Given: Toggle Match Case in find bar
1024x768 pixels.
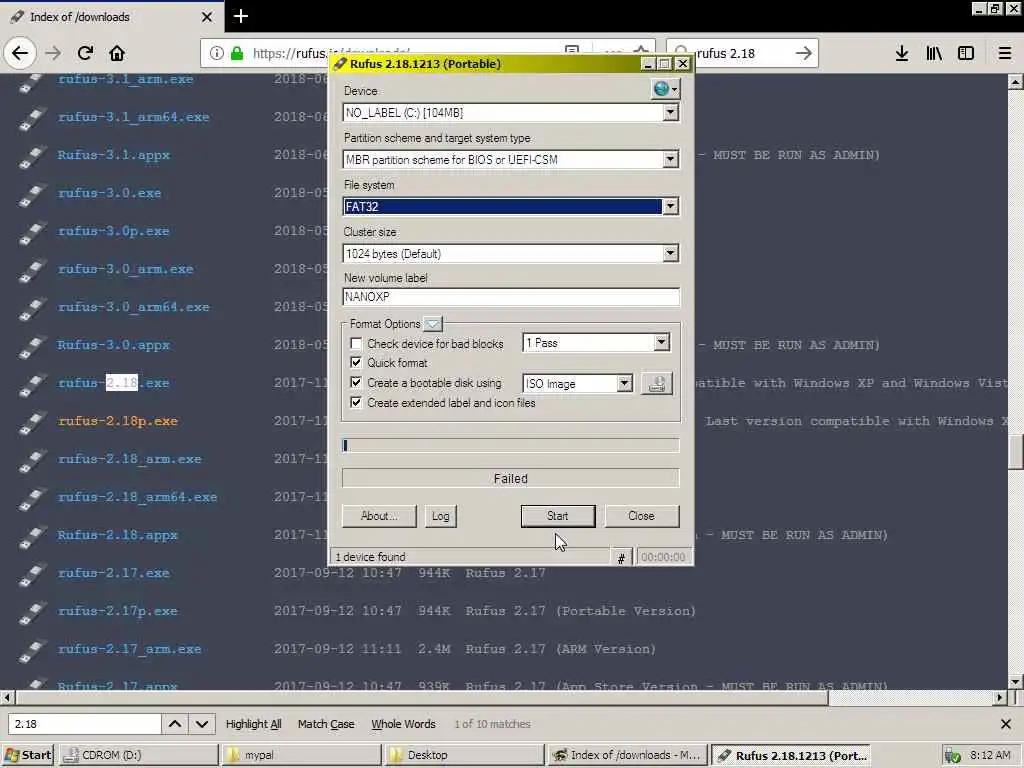Looking at the screenshot, I should click(x=326, y=724).
